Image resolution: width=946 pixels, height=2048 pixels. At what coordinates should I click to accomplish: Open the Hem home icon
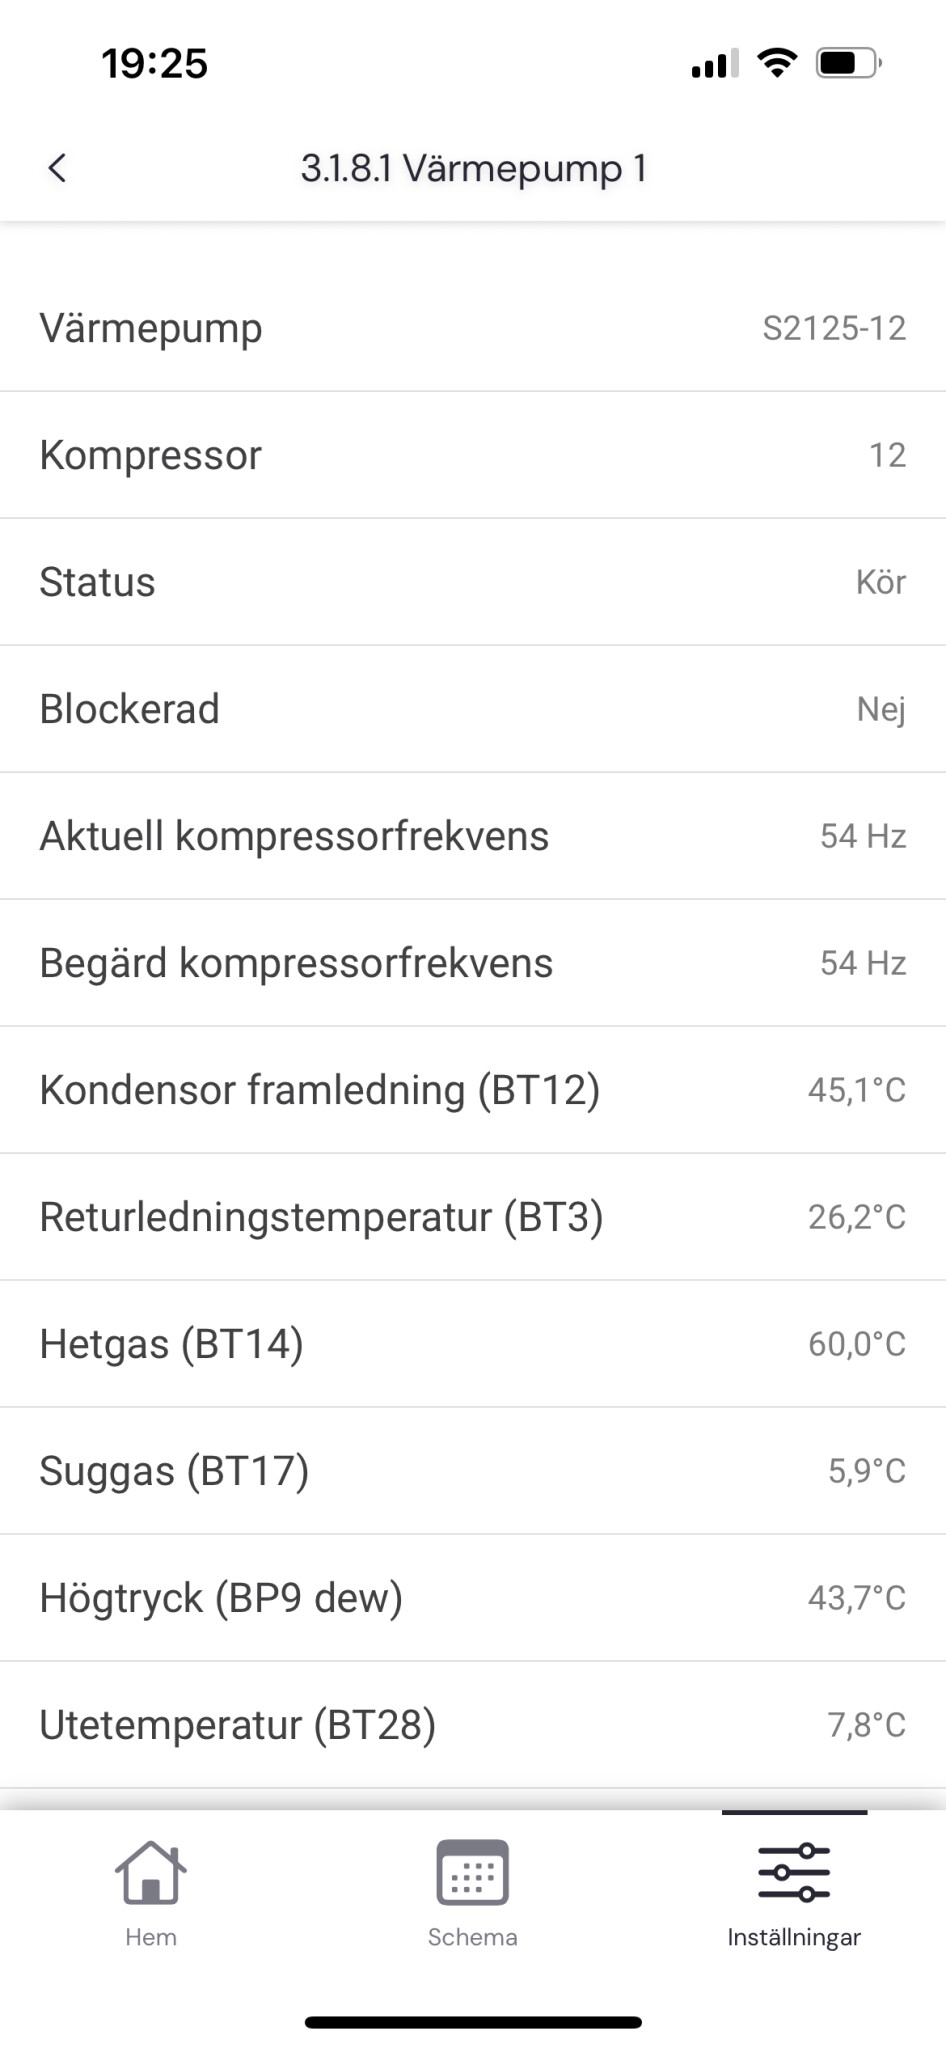[151, 1872]
